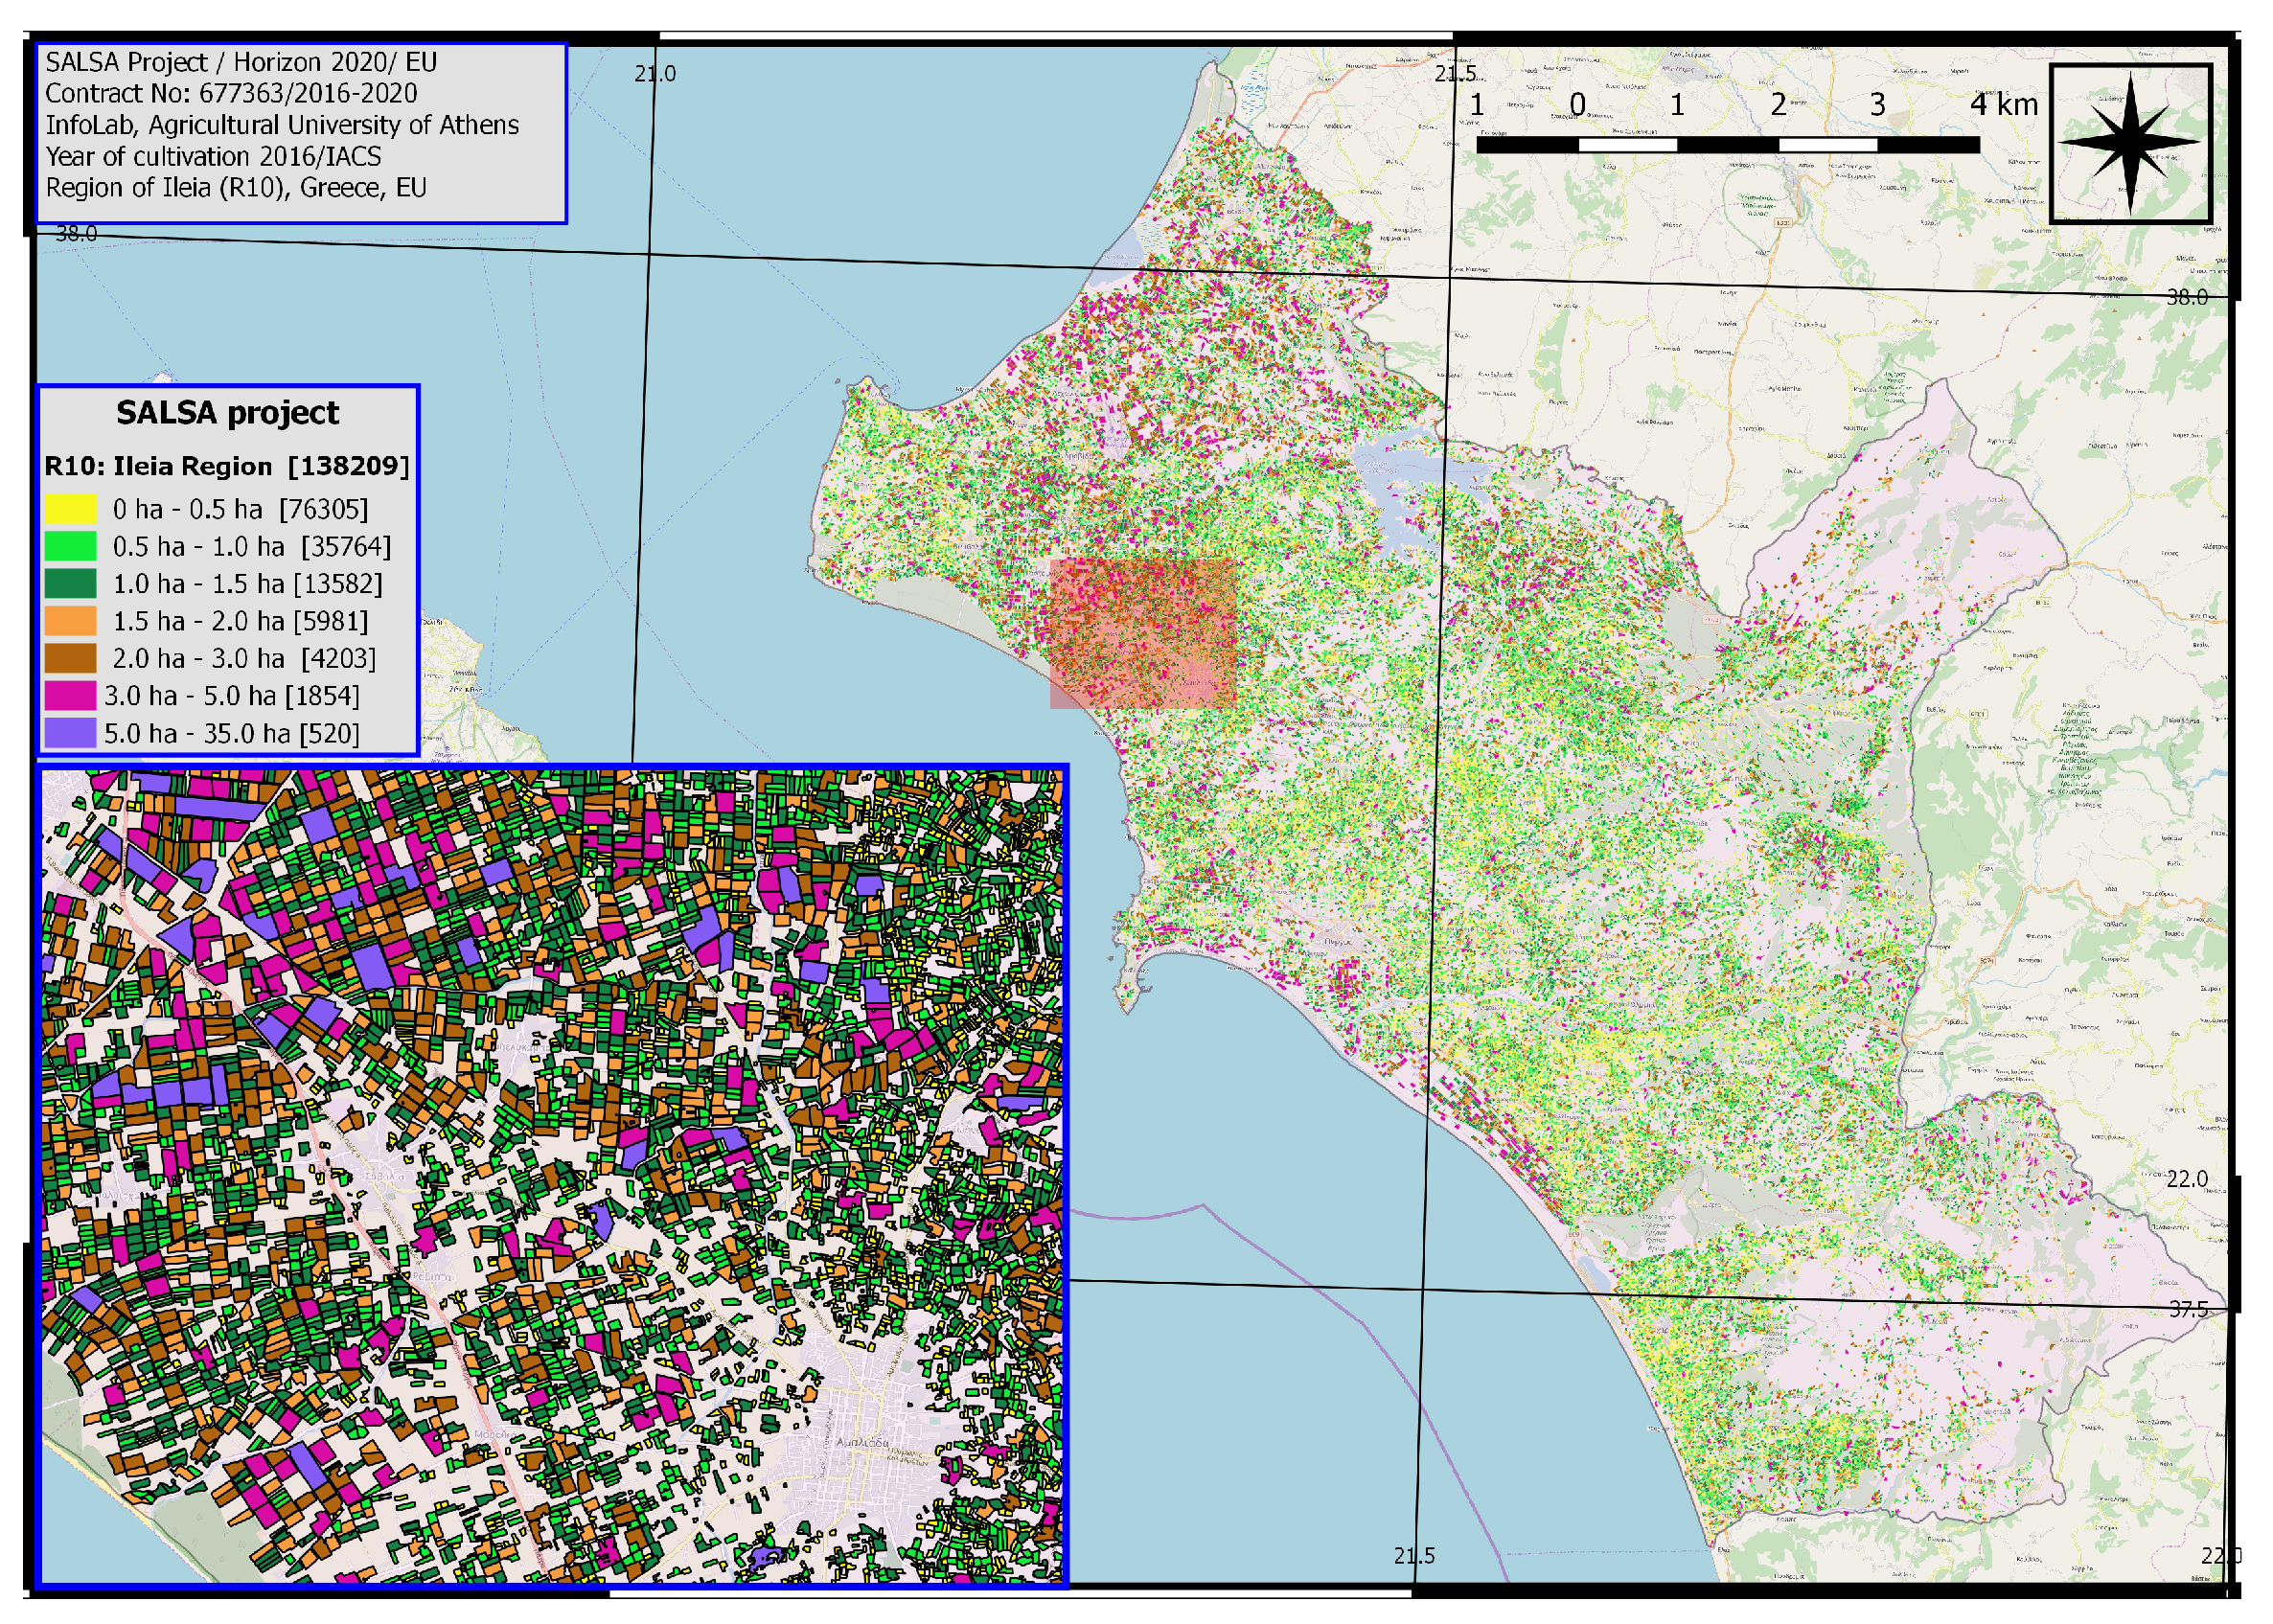Screen dimensions: 2273x1624
Task: Click the 21.5 longitude label at bottom
Action: (1414, 1556)
